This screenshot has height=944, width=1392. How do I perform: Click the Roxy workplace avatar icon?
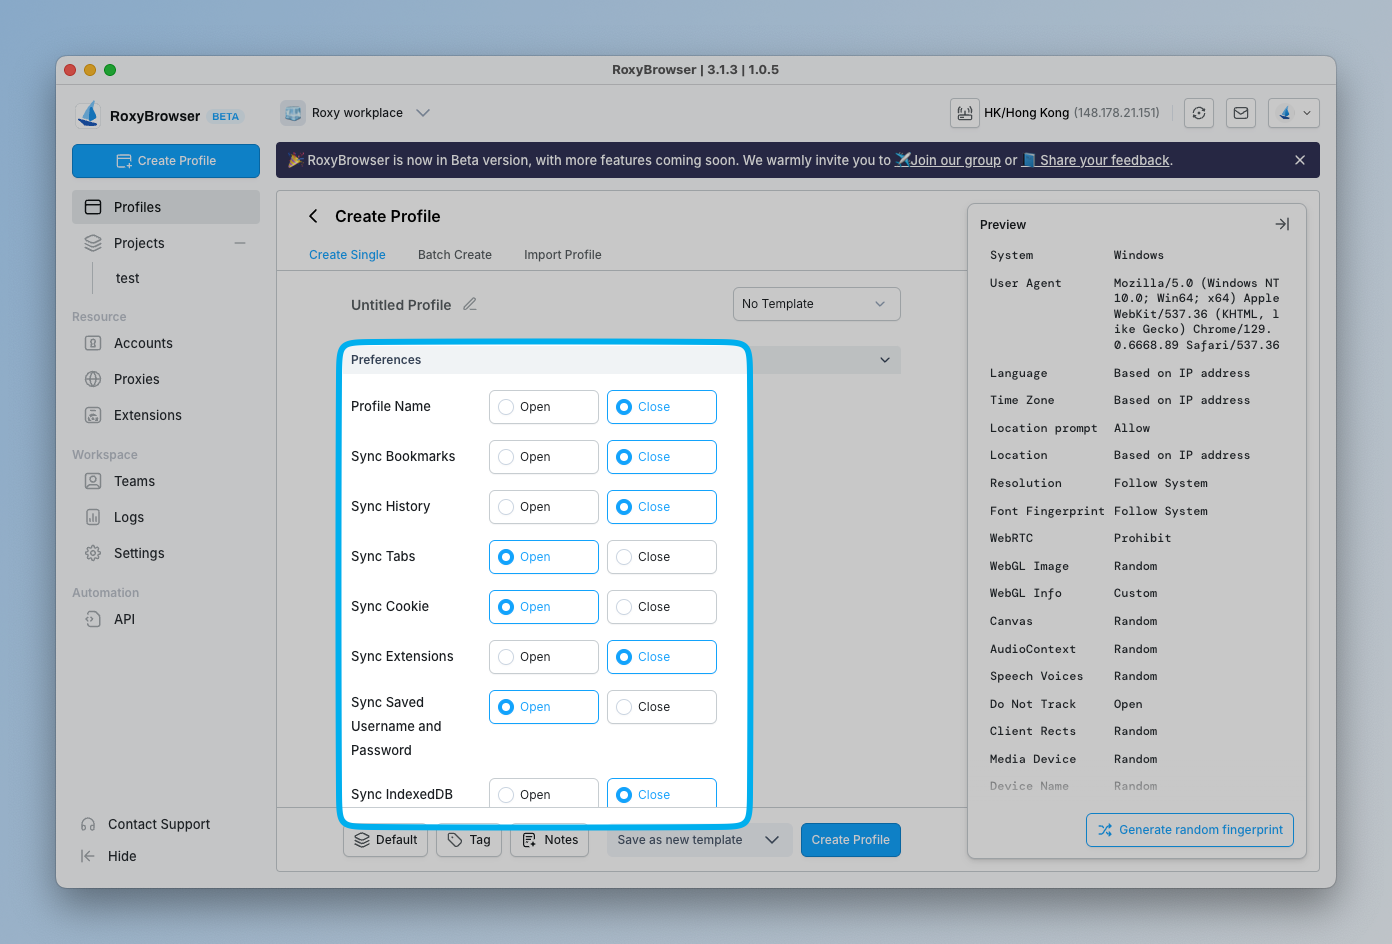(x=293, y=113)
